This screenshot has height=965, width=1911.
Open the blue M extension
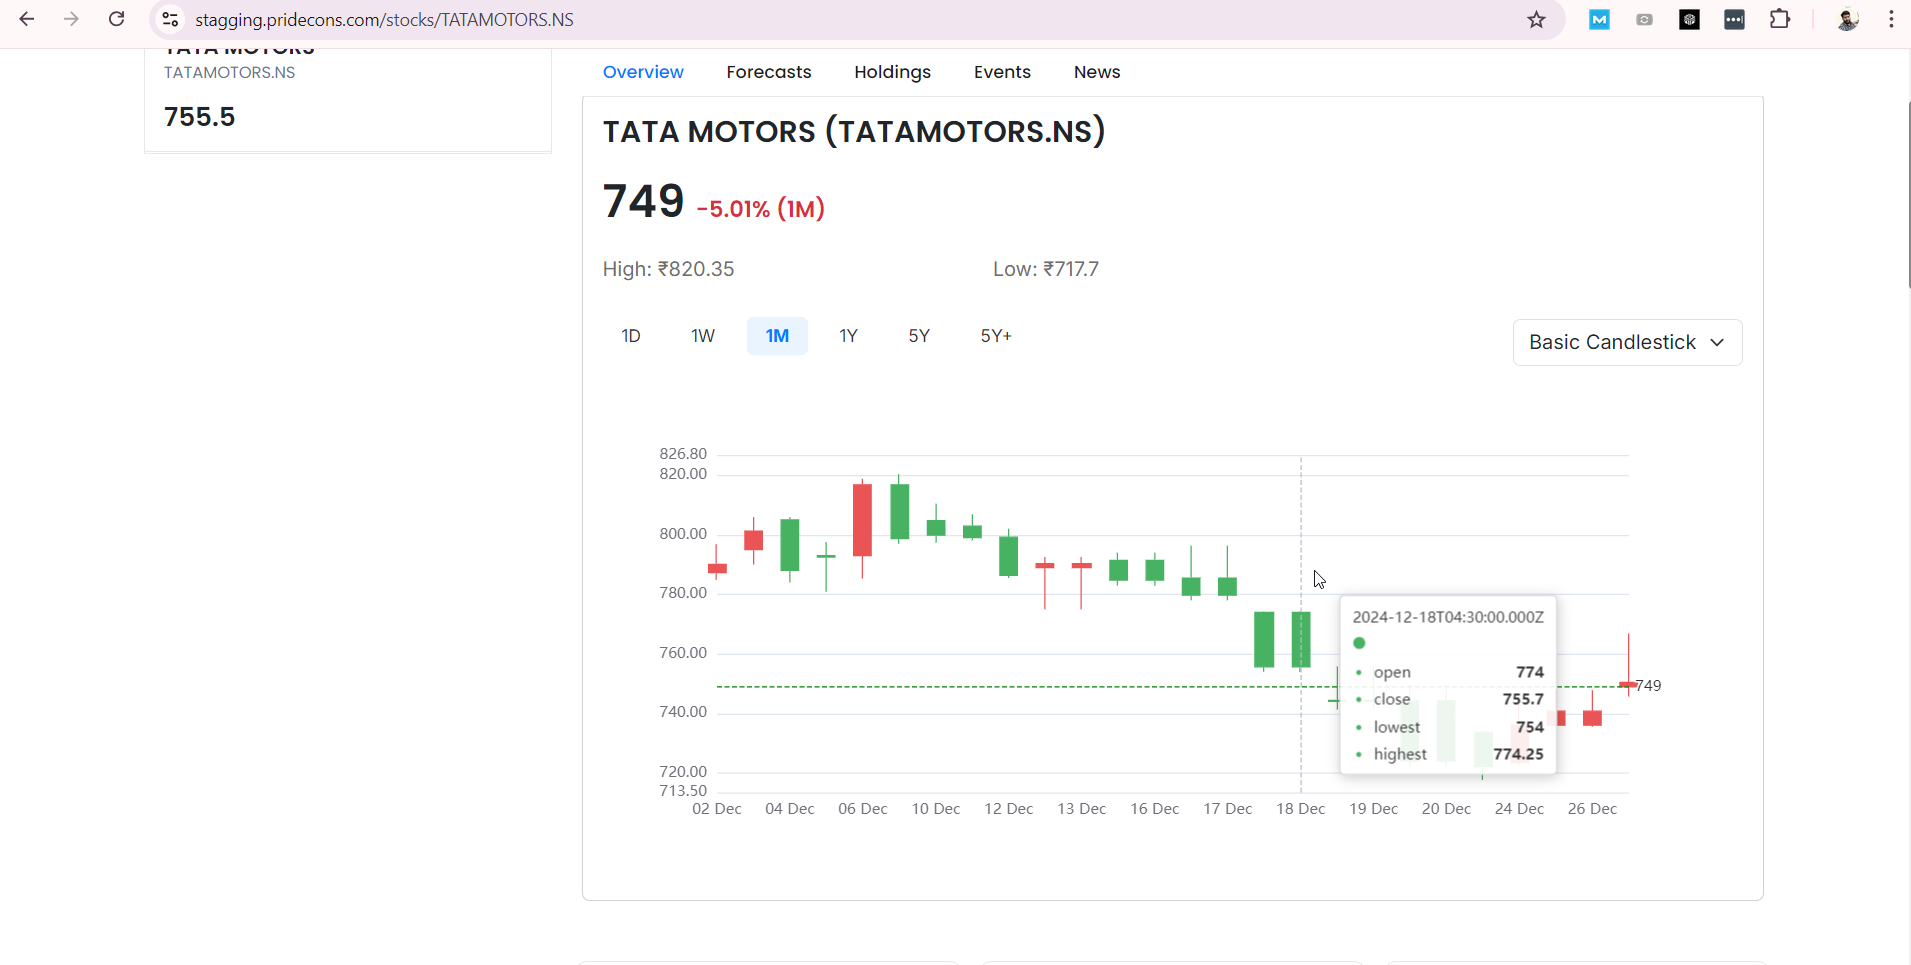1599,19
